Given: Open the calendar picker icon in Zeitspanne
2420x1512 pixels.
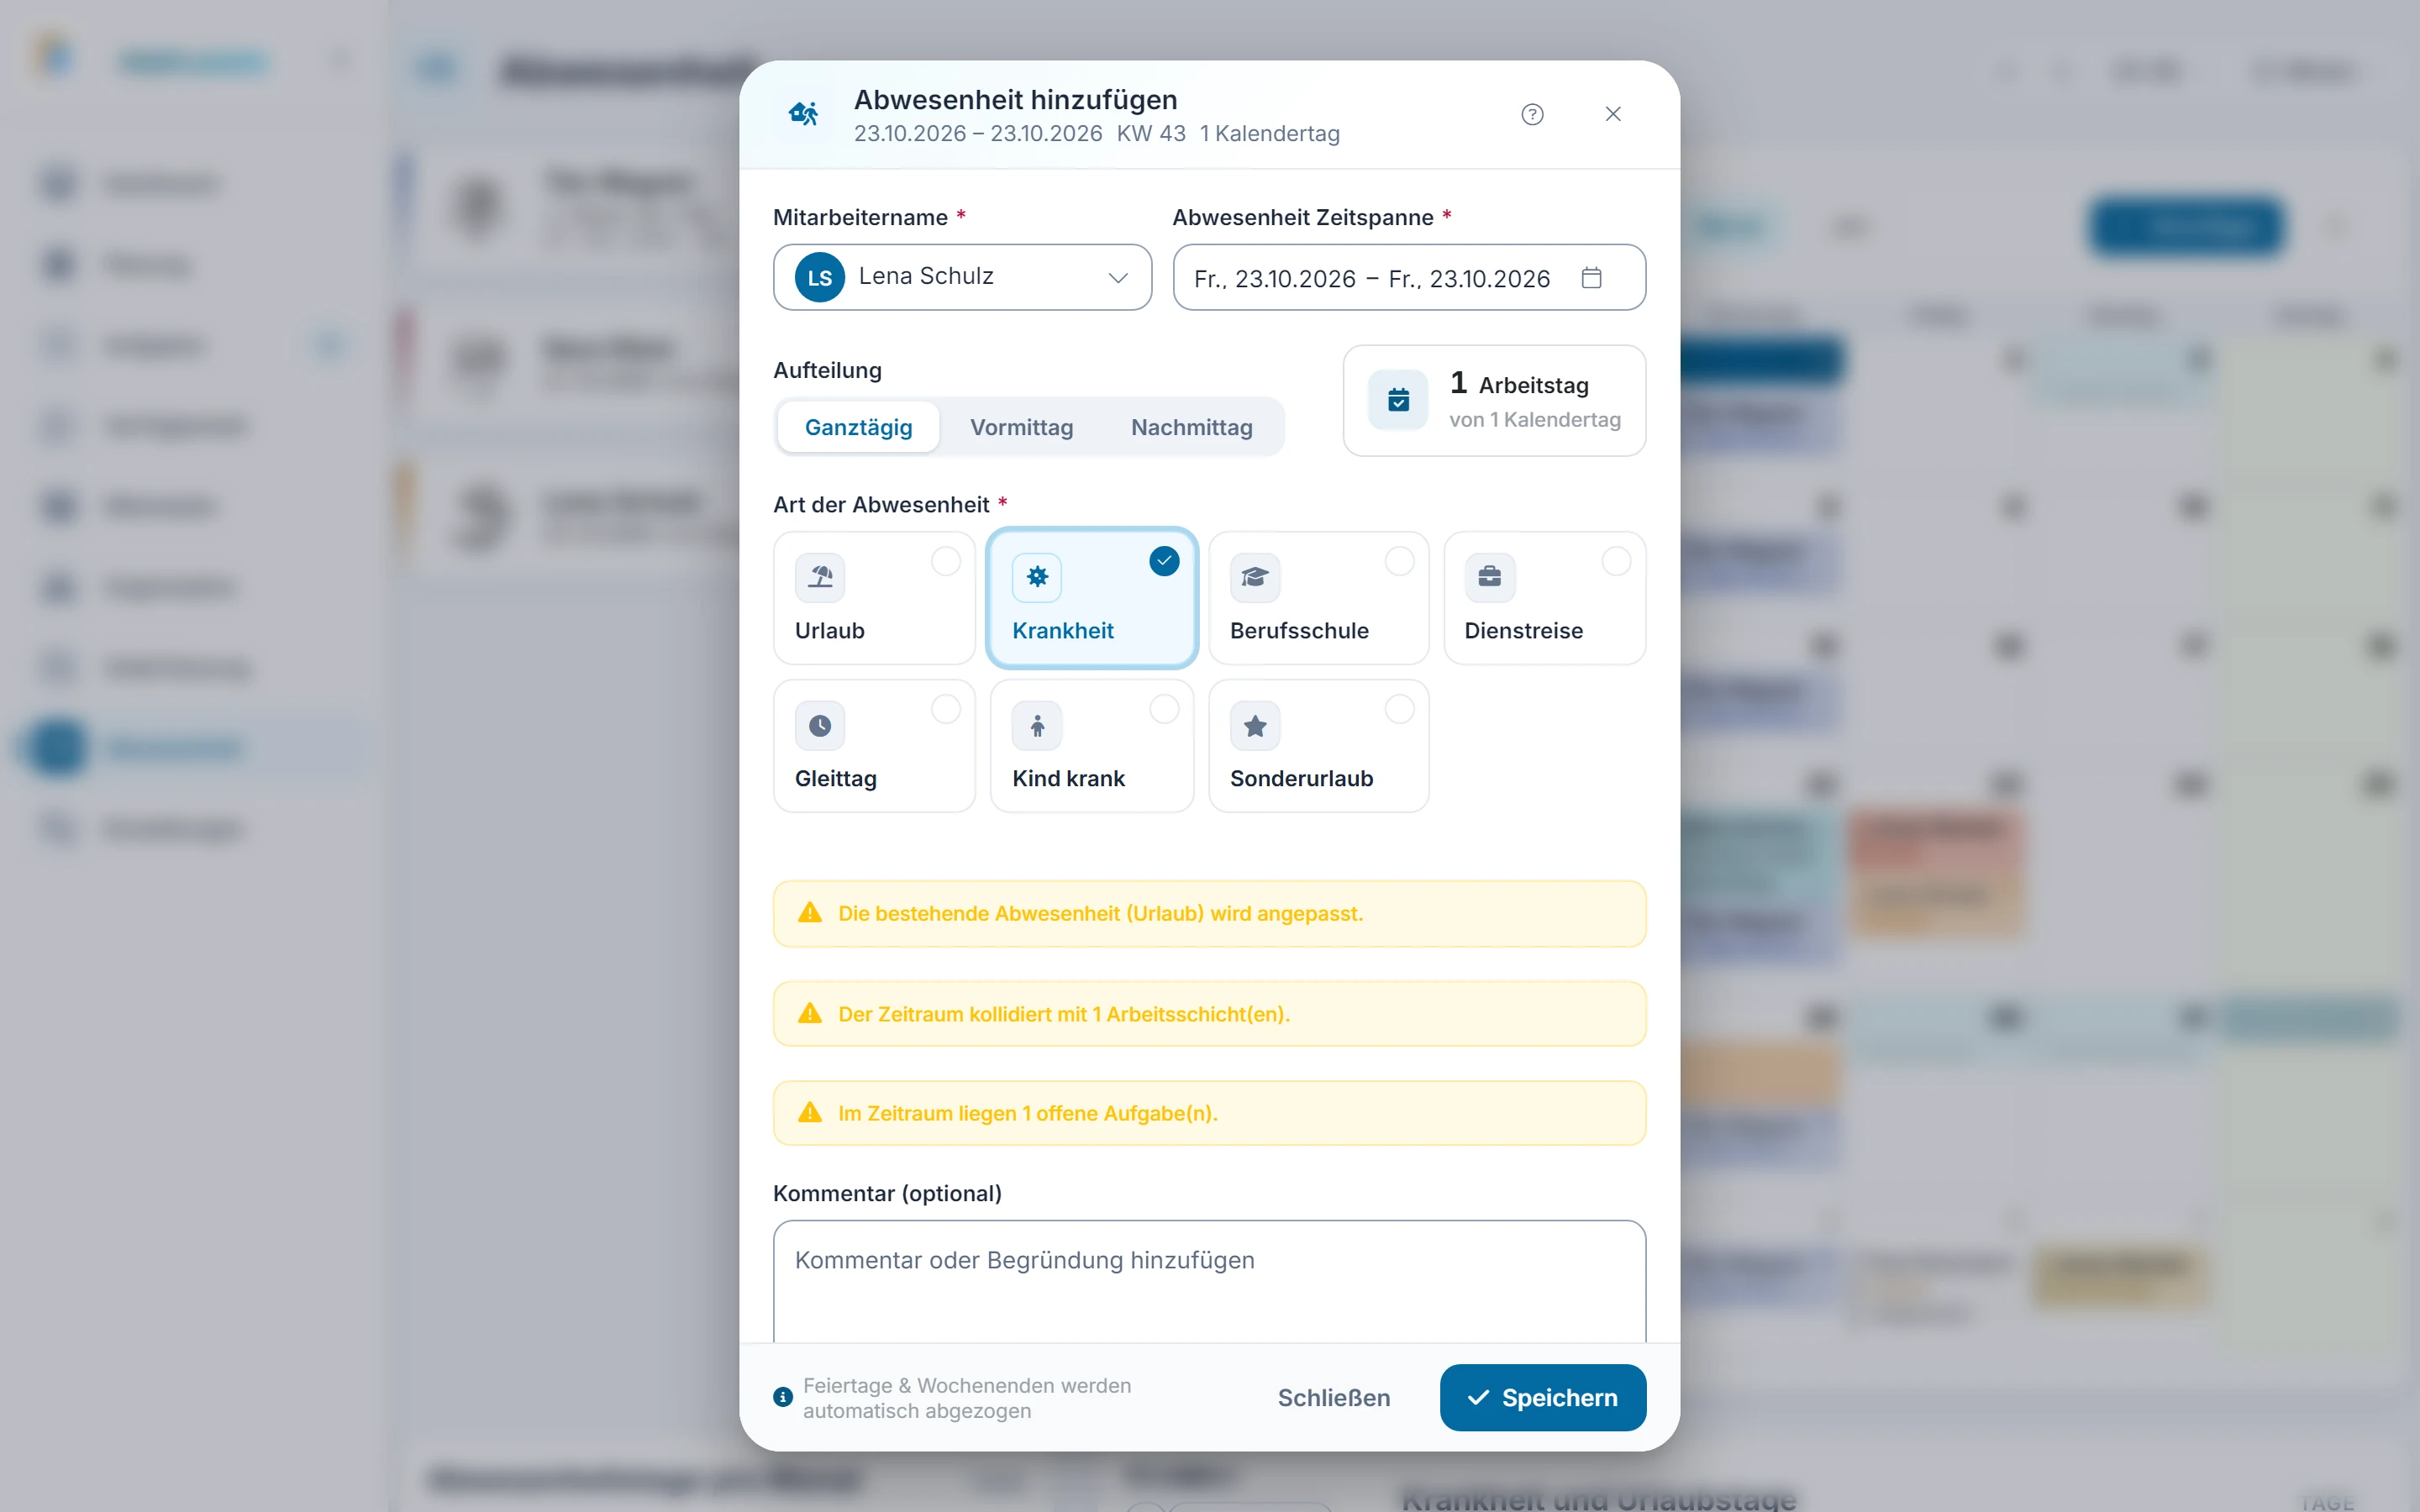Looking at the screenshot, I should [1592, 277].
